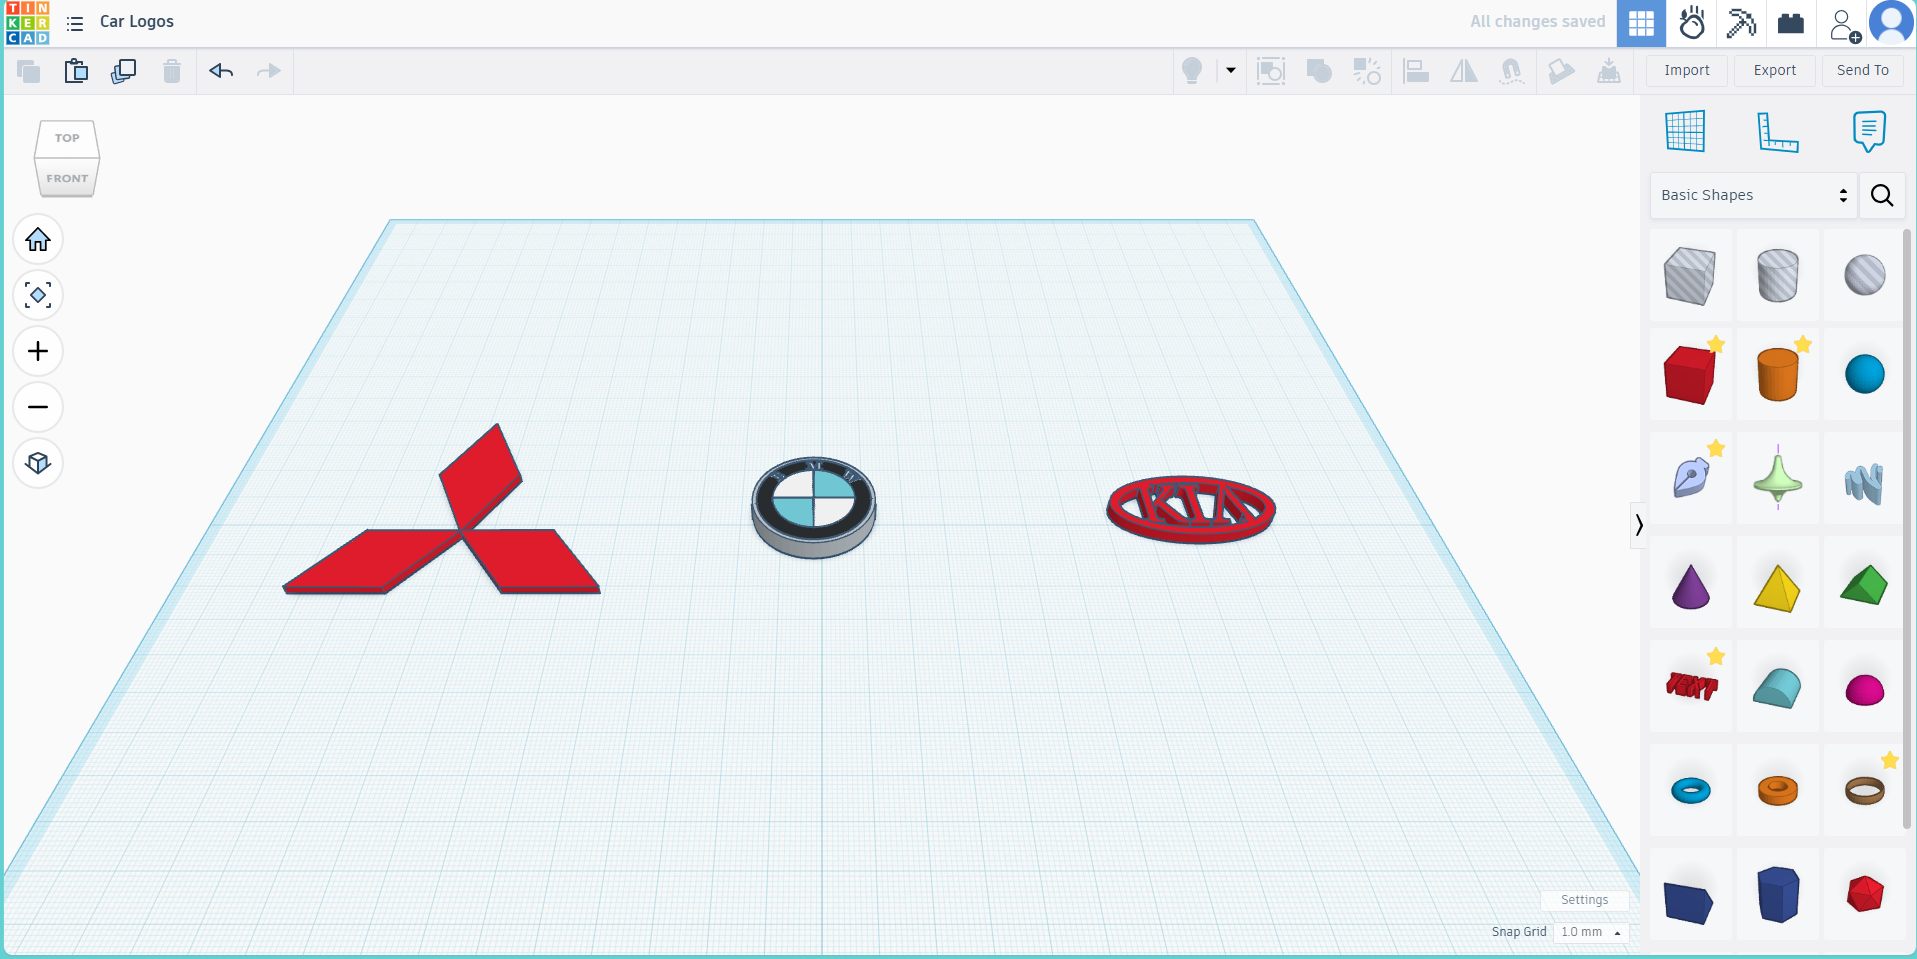Select the green Roof shape
1917x959 pixels.
click(x=1865, y=586)
